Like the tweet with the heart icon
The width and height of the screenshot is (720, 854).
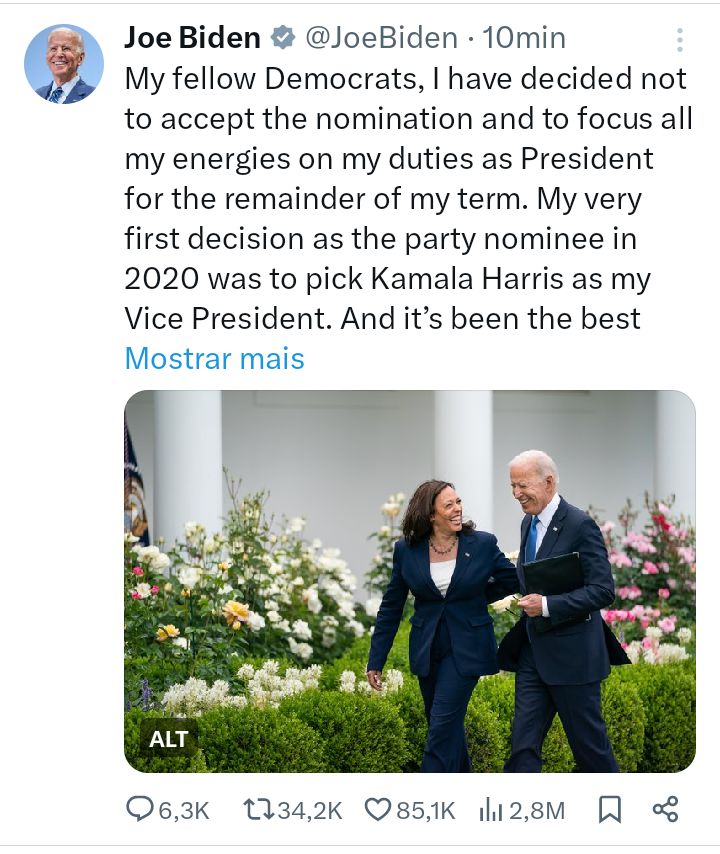coord(377,810)
